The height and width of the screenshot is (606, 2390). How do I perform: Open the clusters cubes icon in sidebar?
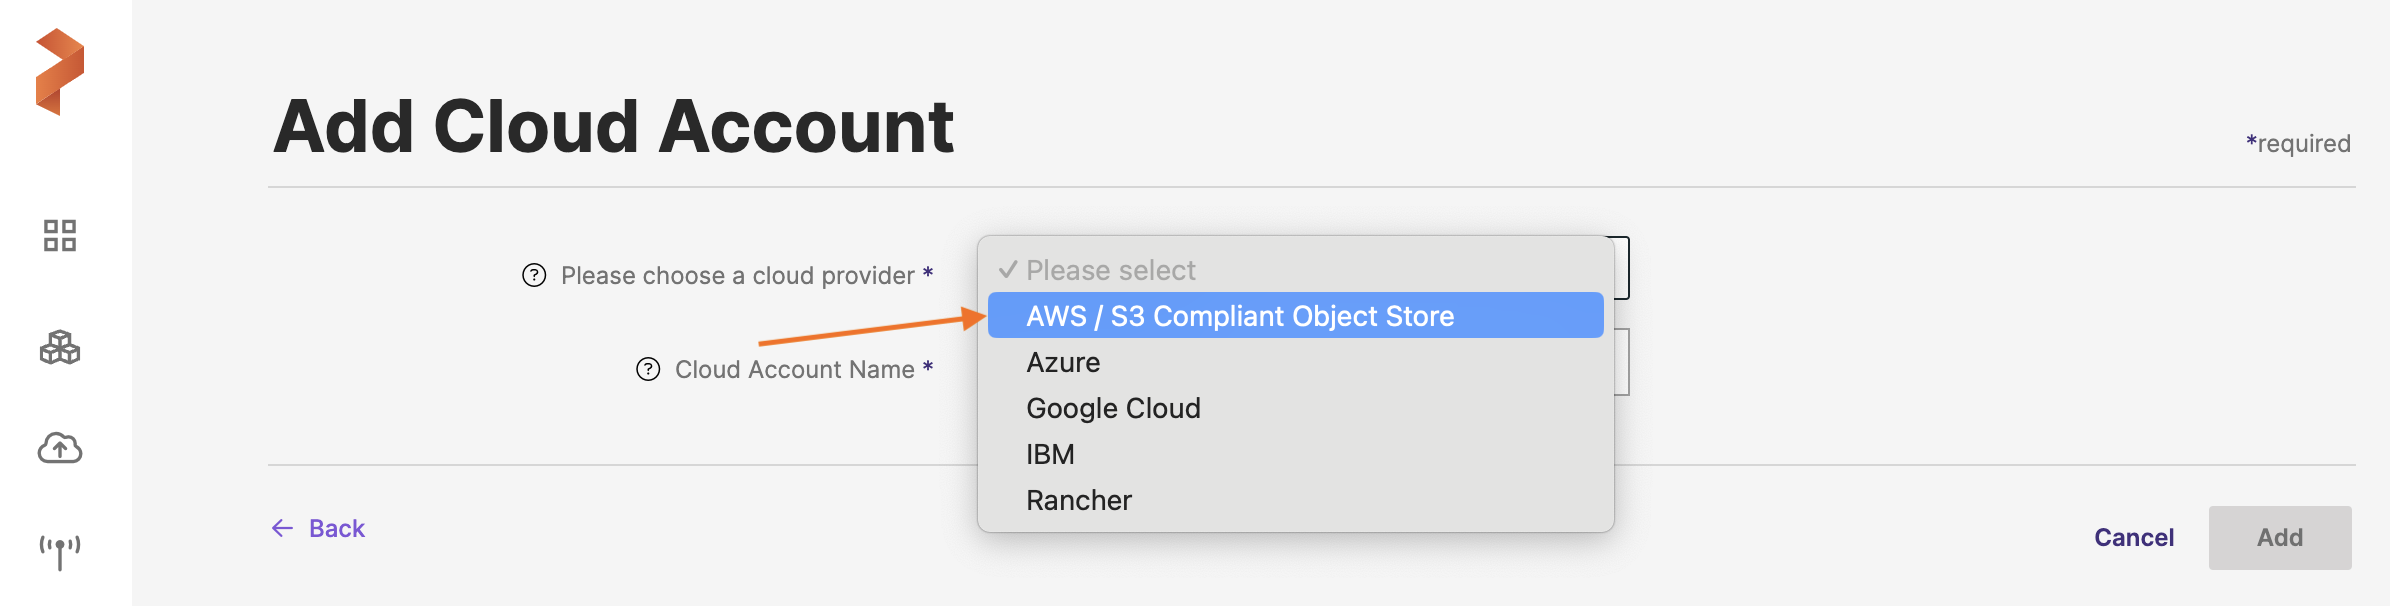tap(60, 347)
